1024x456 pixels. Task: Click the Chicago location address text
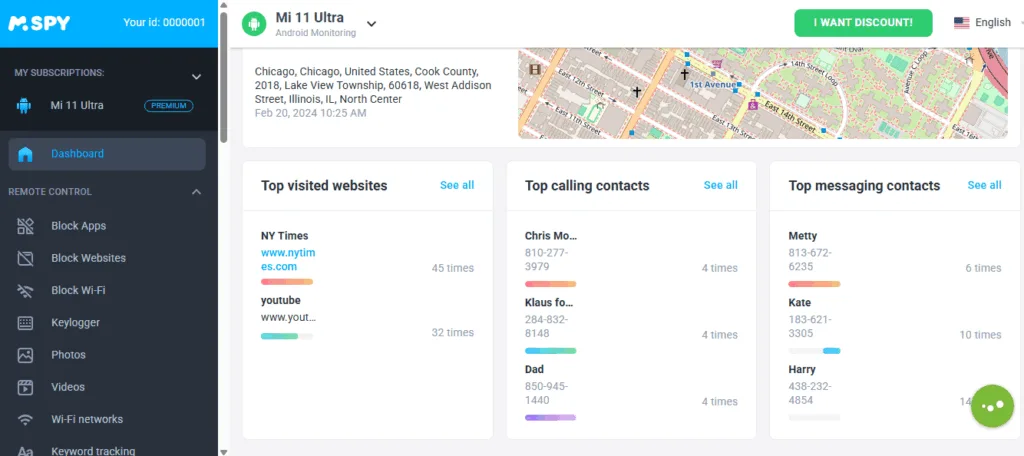point(373,85)
